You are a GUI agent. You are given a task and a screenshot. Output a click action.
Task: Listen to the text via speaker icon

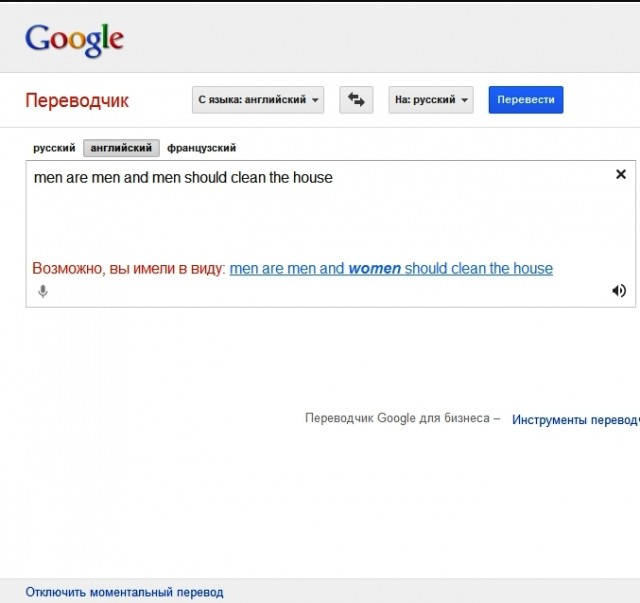pos(619,291)
